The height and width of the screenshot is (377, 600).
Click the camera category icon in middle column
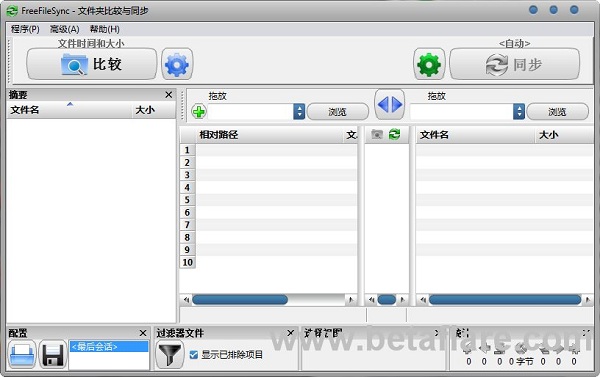click(377, 134)
